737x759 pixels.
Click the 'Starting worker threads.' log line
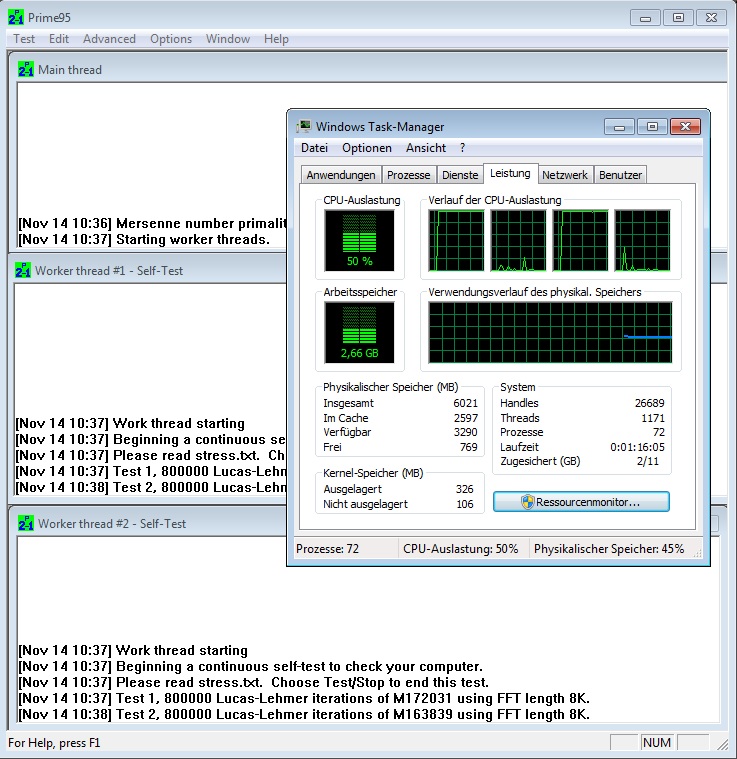click(x=144, y=239)
